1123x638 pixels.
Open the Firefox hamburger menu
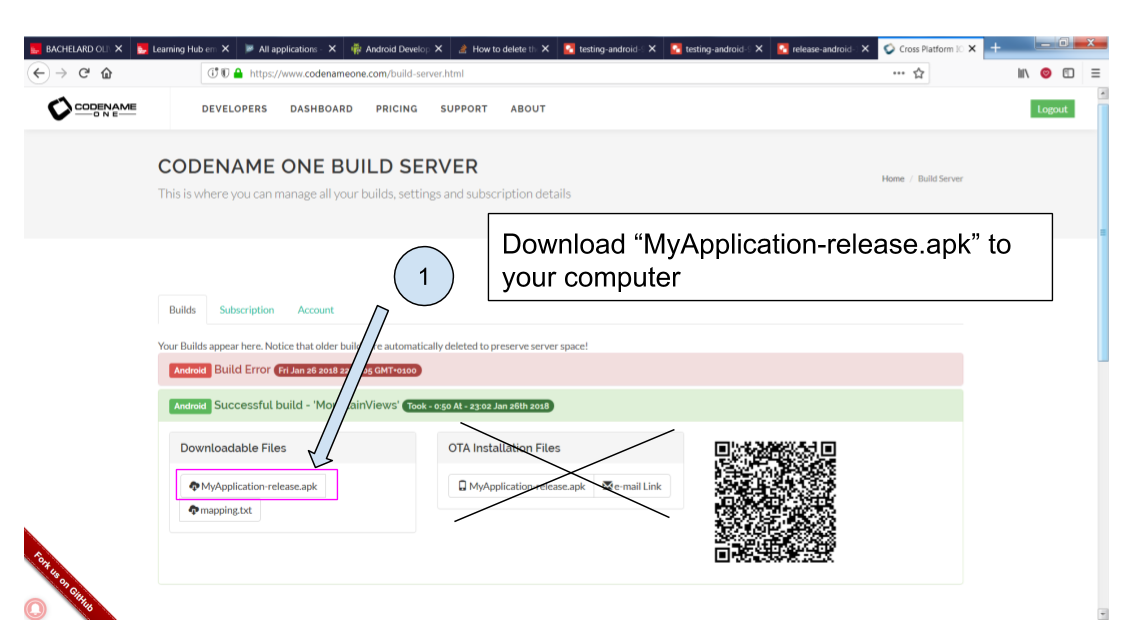[x=1095, y=73]
